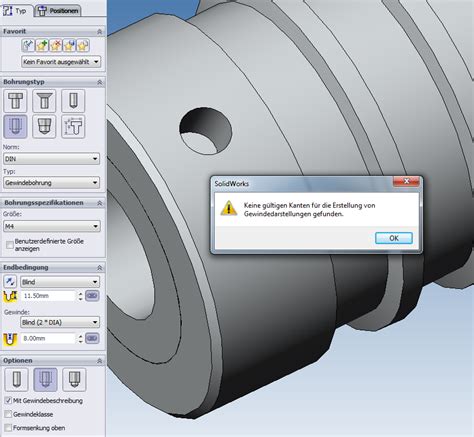474x437 pixels.
Task: Open the Norm dropdown showing DIN
Action: coord(51,159)
